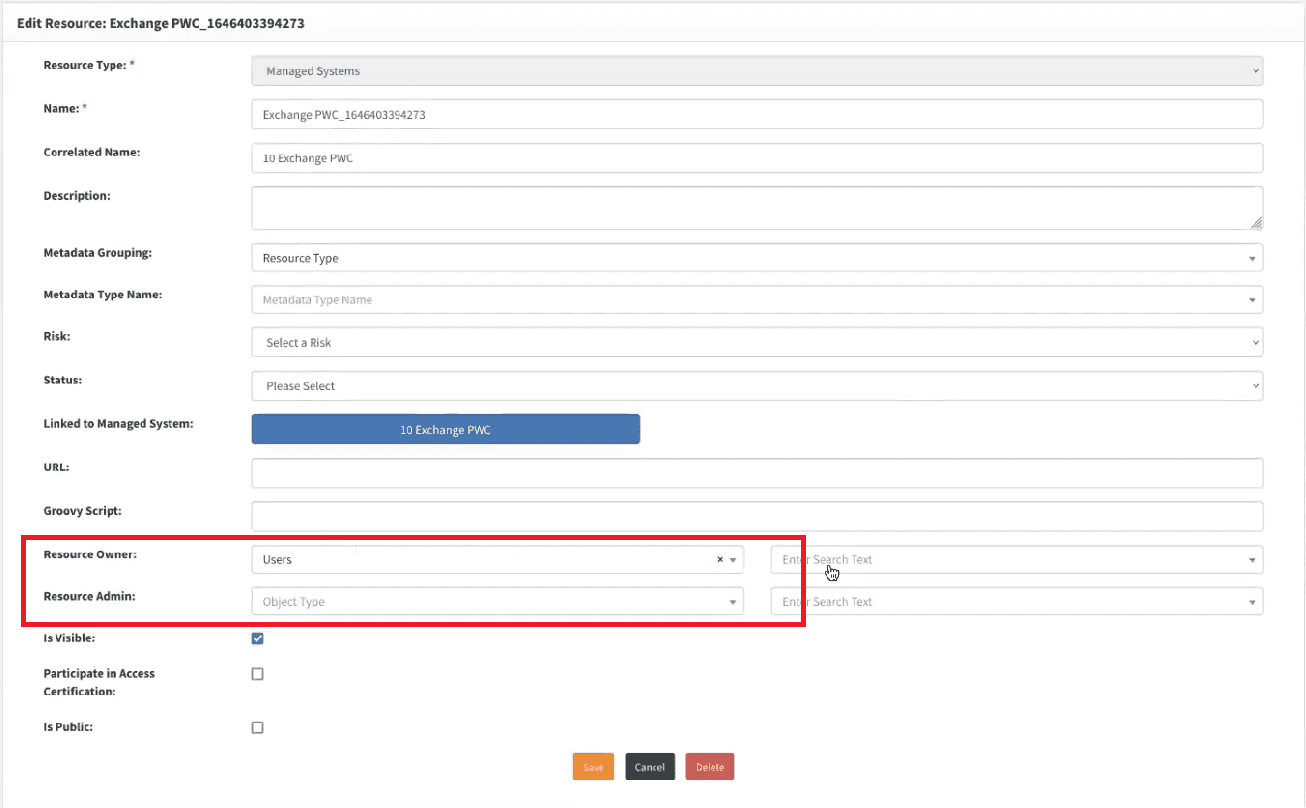This screenshot has height=808, width=1306.
Task: Enable Participate in Access Certification checkbox
Action: 257,674
